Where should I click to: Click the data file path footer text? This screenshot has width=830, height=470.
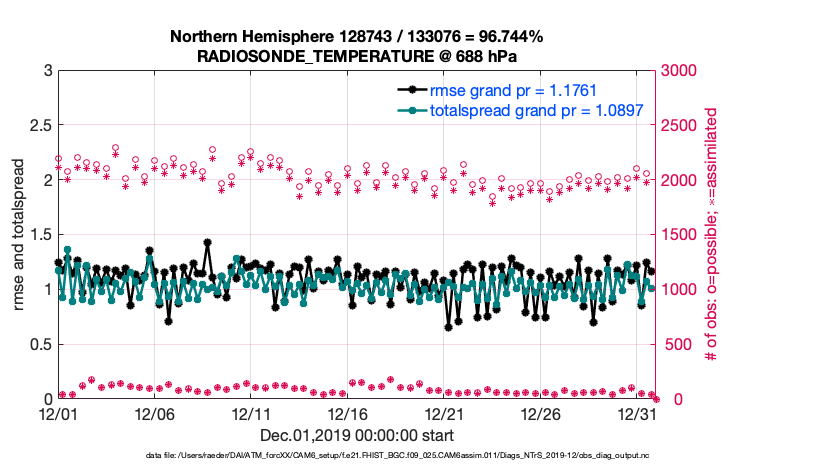click(356, 455)
